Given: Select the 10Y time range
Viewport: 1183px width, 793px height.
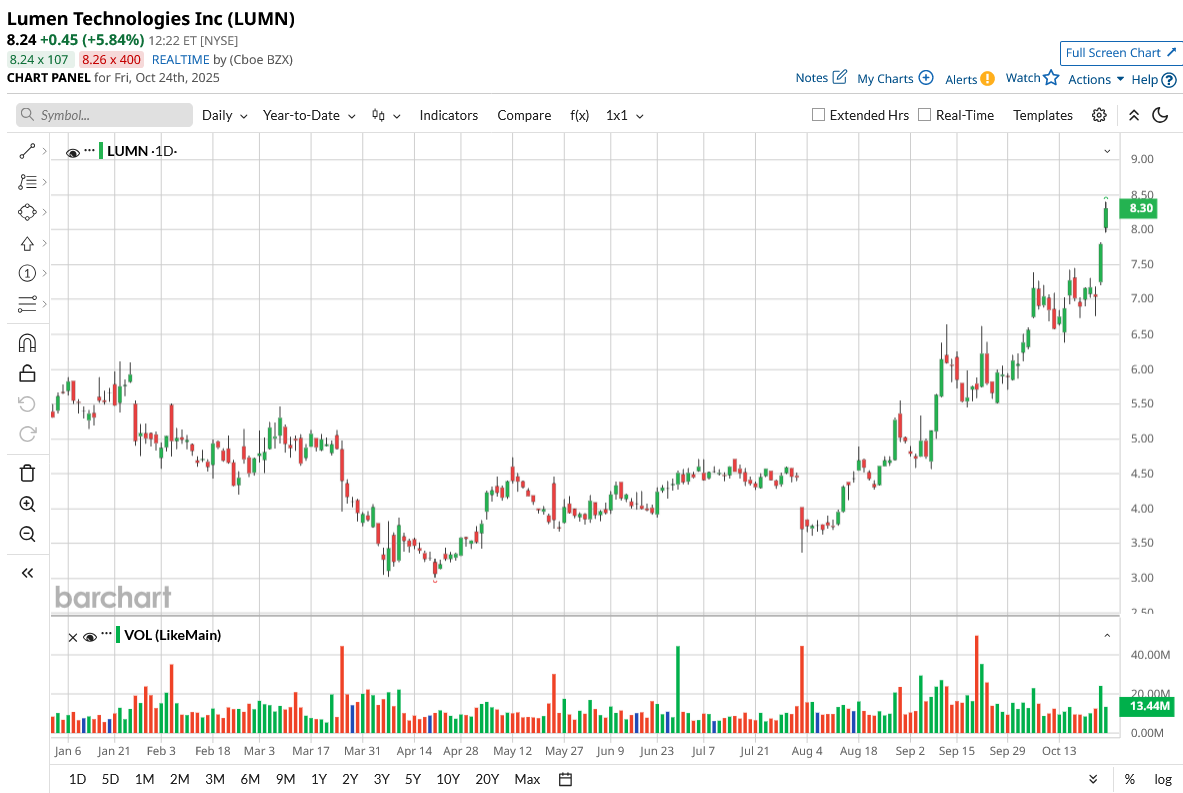Looking at the screenshot, I should (x=447, y=779).
